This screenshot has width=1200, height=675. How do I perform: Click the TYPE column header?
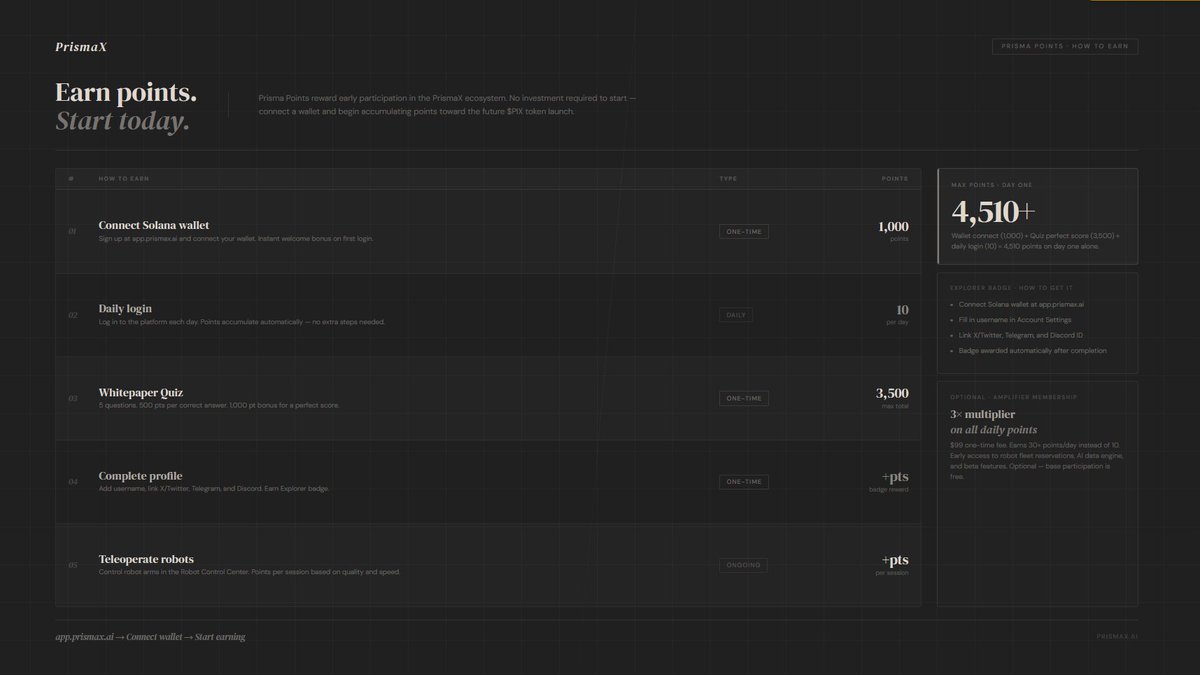(x=728, y=179)
